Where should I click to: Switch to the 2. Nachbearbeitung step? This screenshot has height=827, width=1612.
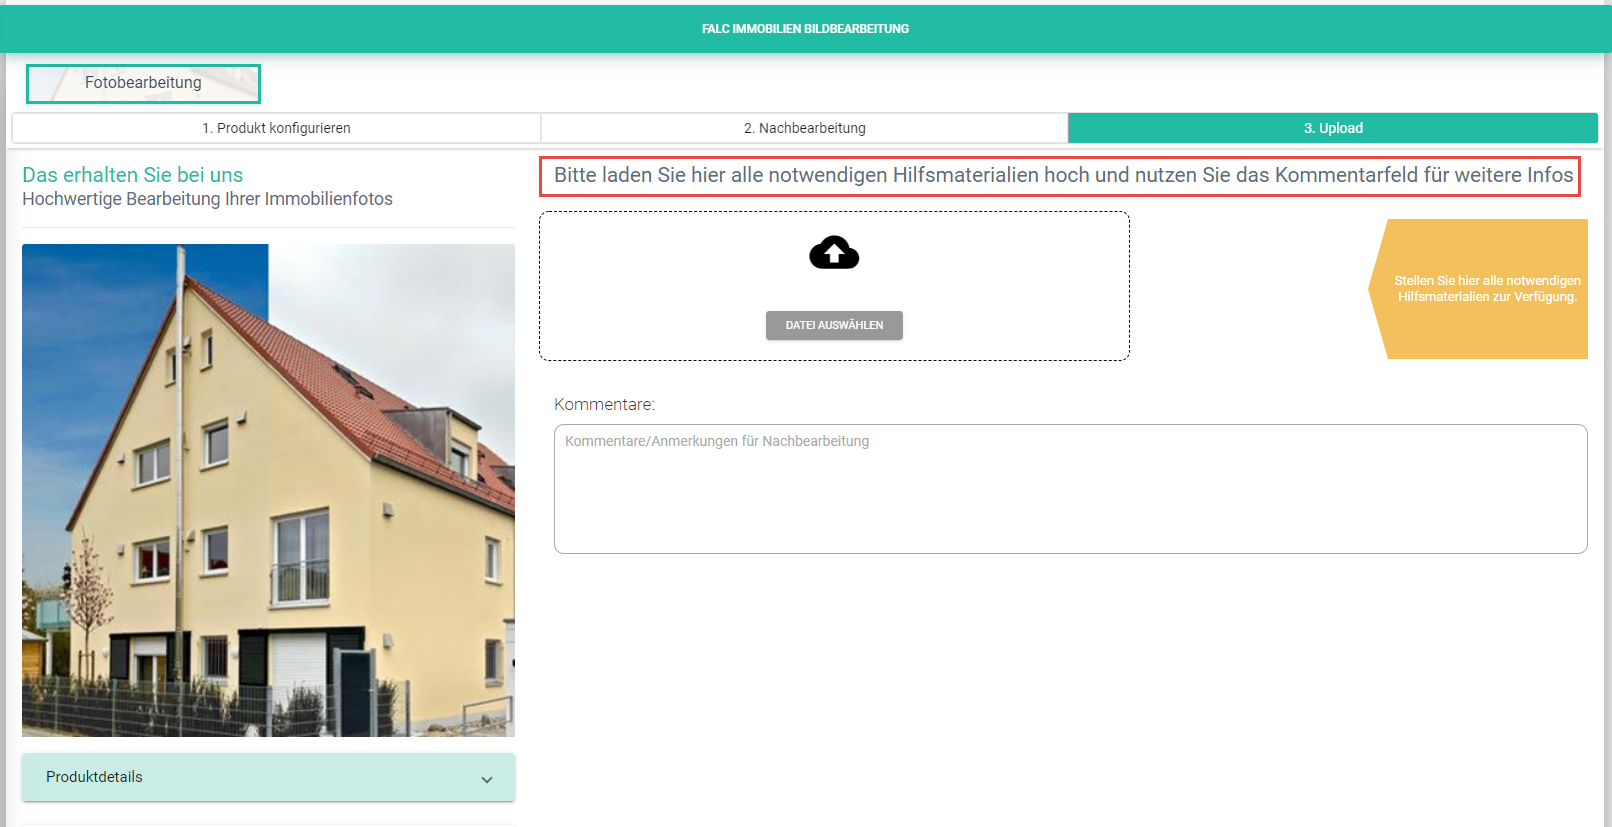[x=804, y=128]
